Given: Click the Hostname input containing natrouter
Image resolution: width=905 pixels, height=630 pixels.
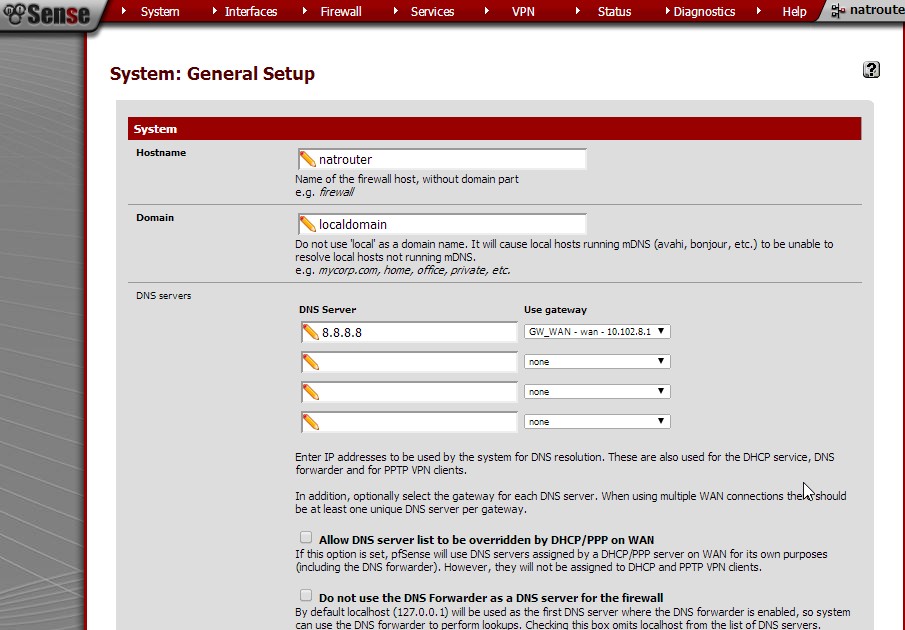Looking at the screenshot, I should [450, 159].
